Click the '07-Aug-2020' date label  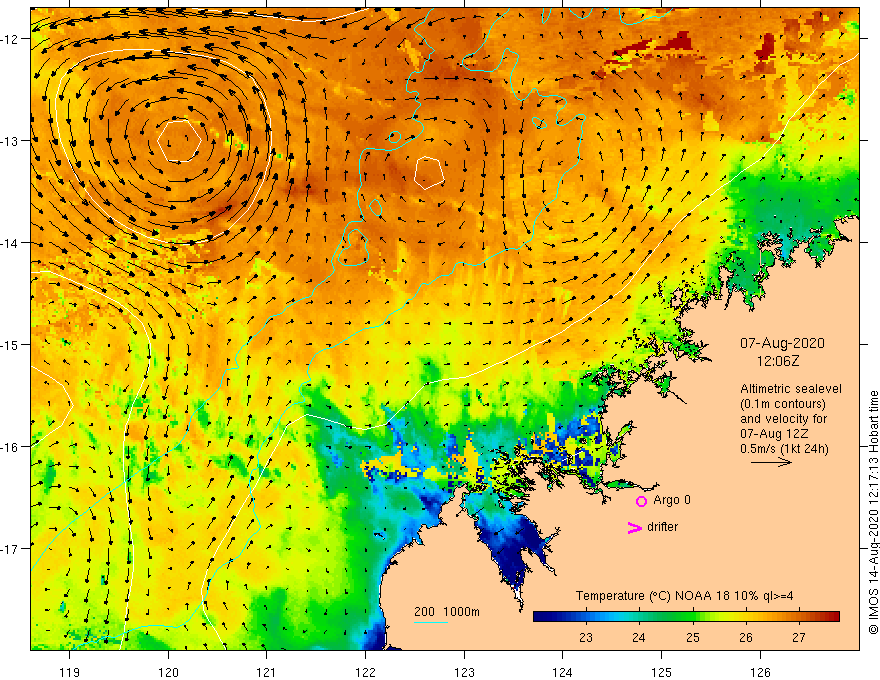point(782,343)
